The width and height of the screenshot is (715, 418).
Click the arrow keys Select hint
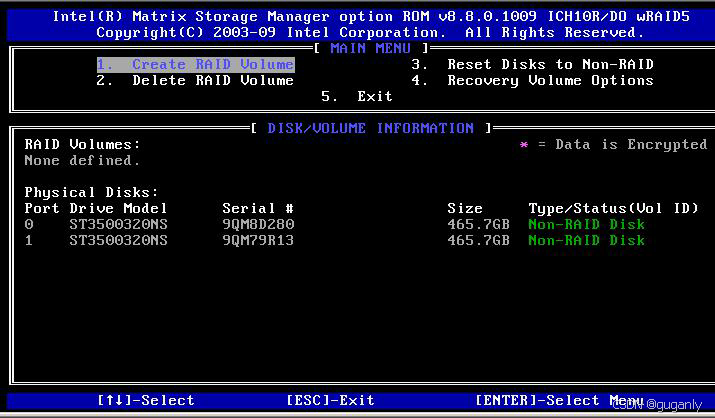coord(146,401)
